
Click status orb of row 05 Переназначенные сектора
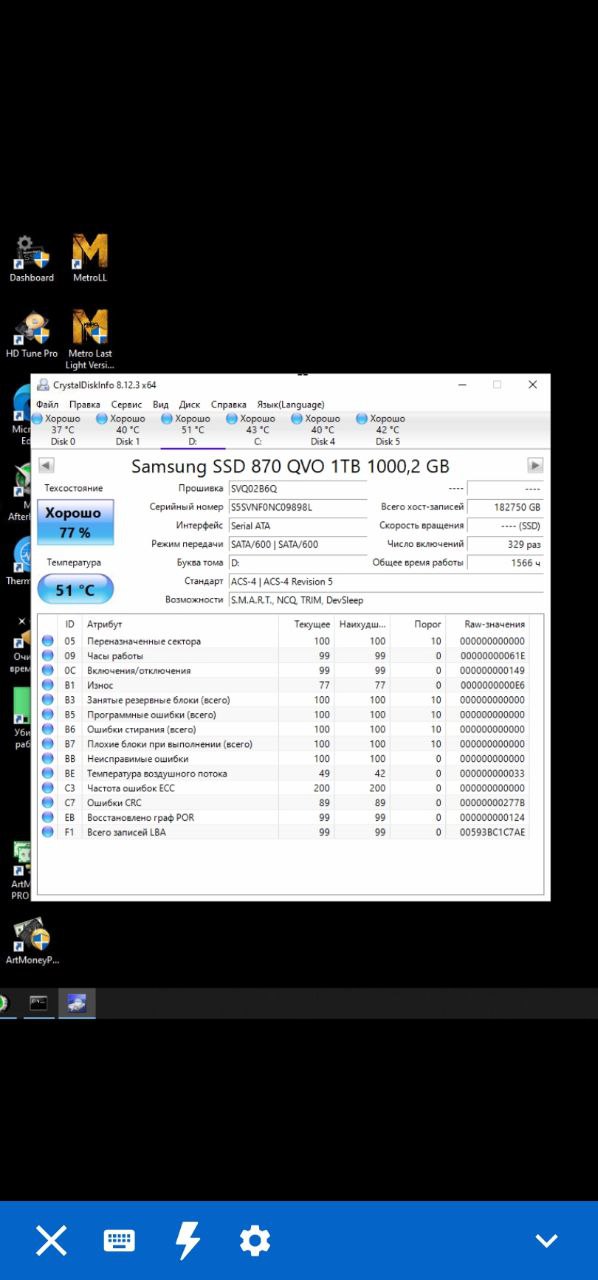48,641
